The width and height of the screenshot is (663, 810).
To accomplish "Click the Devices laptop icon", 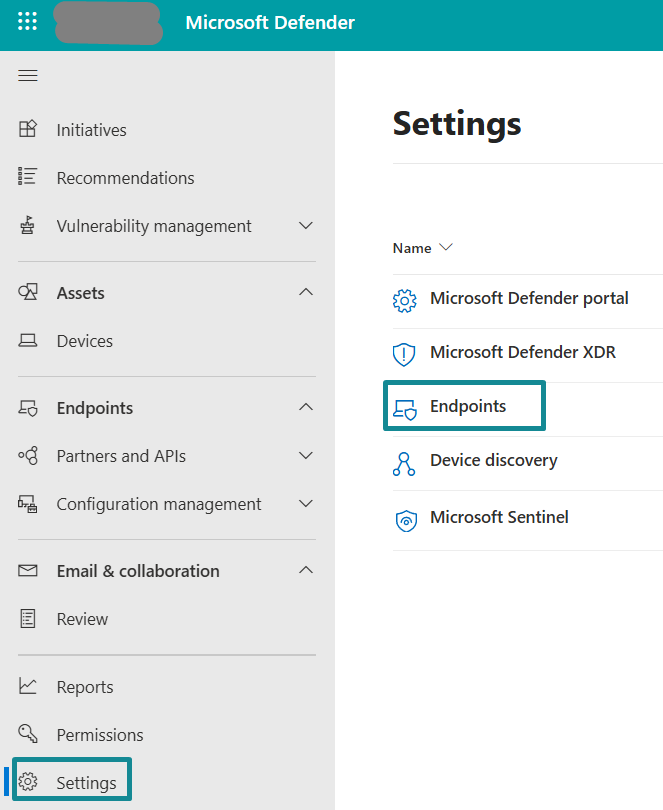I will [28, 341].
